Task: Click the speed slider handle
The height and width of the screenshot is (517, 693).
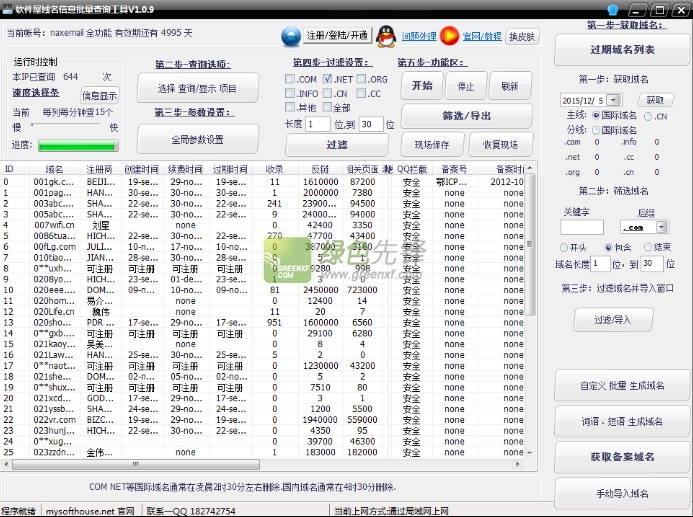Action: [x=32, y=125]
